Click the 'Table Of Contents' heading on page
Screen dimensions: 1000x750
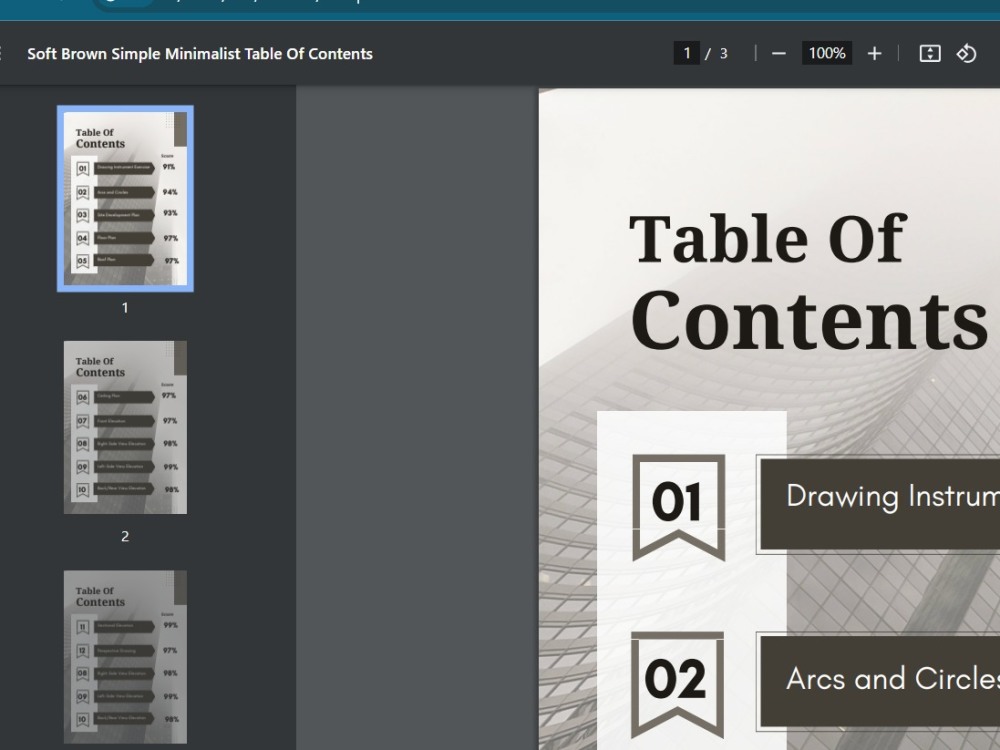coord(809,281)
